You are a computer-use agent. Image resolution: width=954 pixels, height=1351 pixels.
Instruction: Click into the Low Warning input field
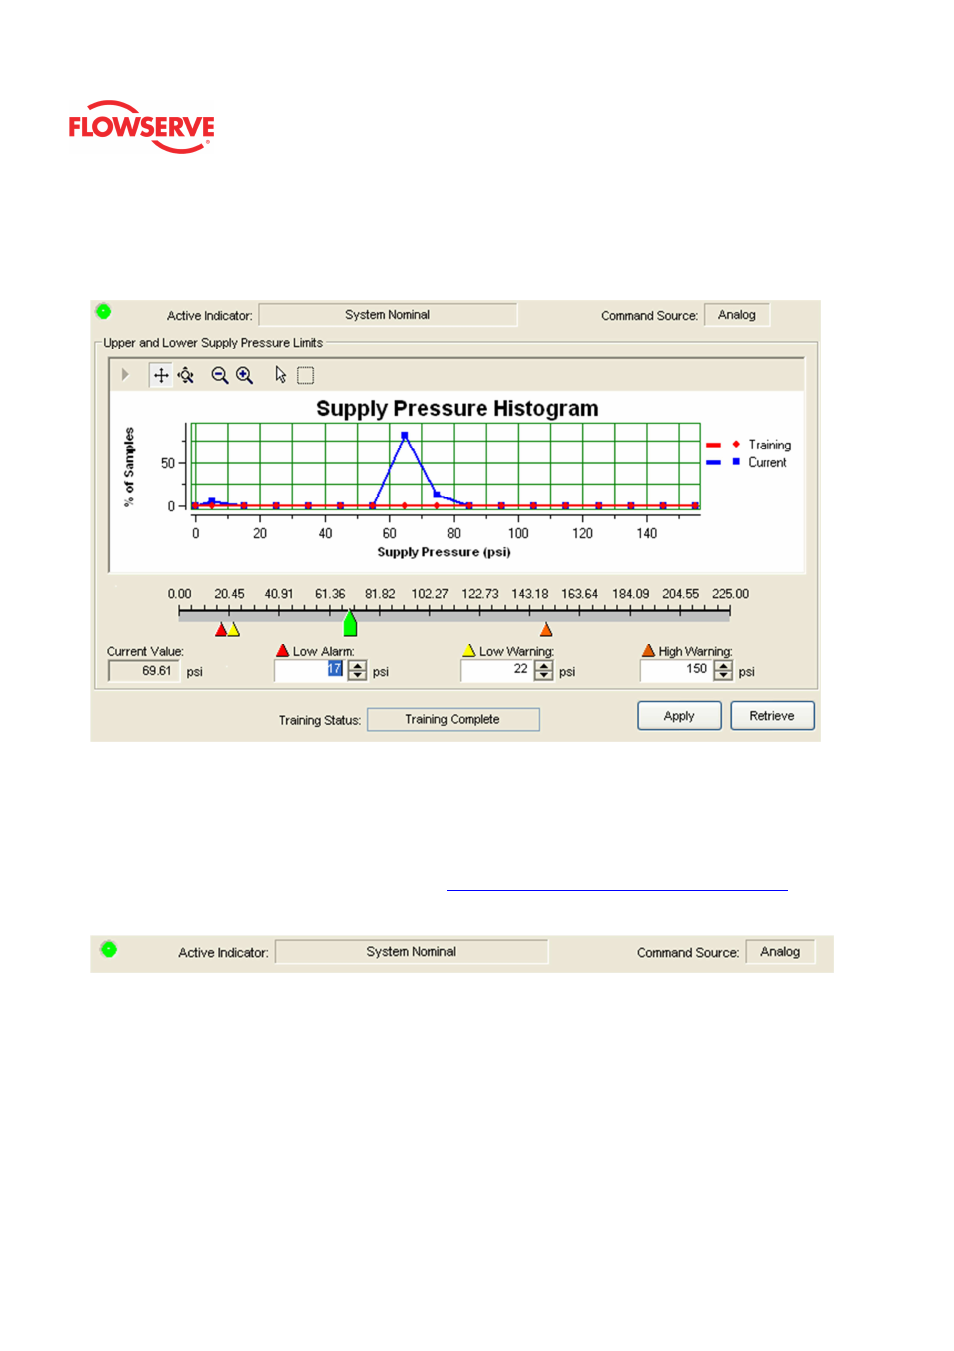(x=496, y=670)
